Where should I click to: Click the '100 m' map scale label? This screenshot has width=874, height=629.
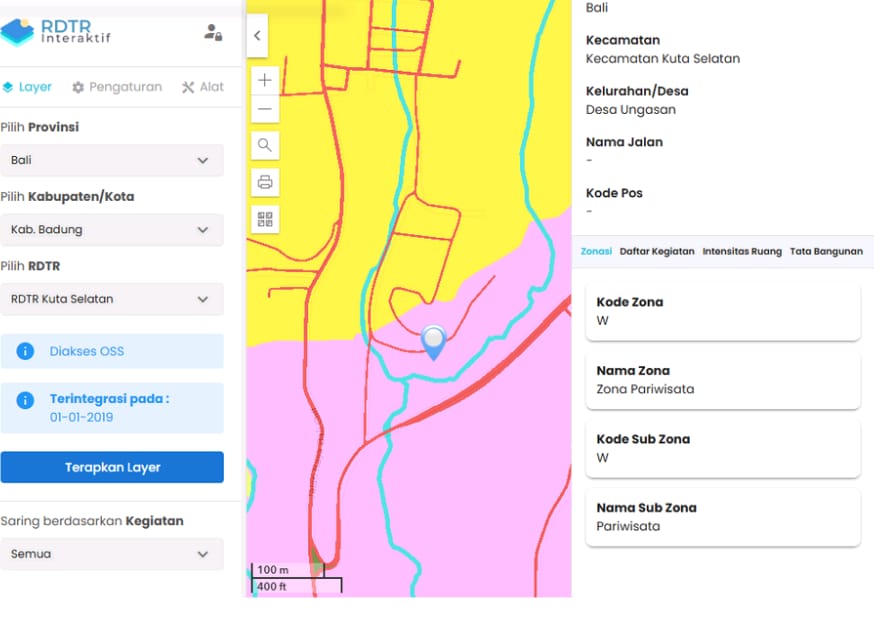click(273, 570)
